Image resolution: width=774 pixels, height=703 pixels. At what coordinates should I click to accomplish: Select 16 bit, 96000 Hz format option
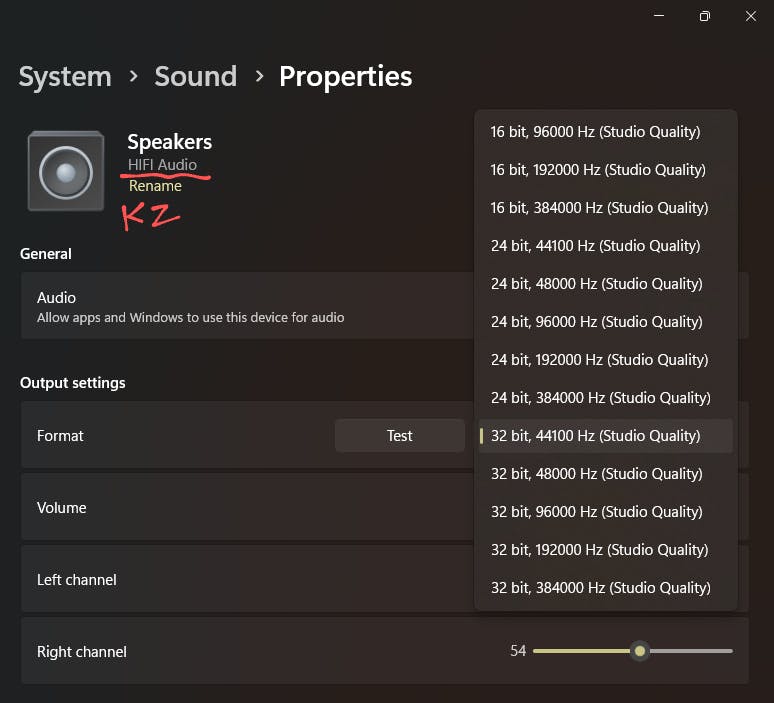click(595, 132)
